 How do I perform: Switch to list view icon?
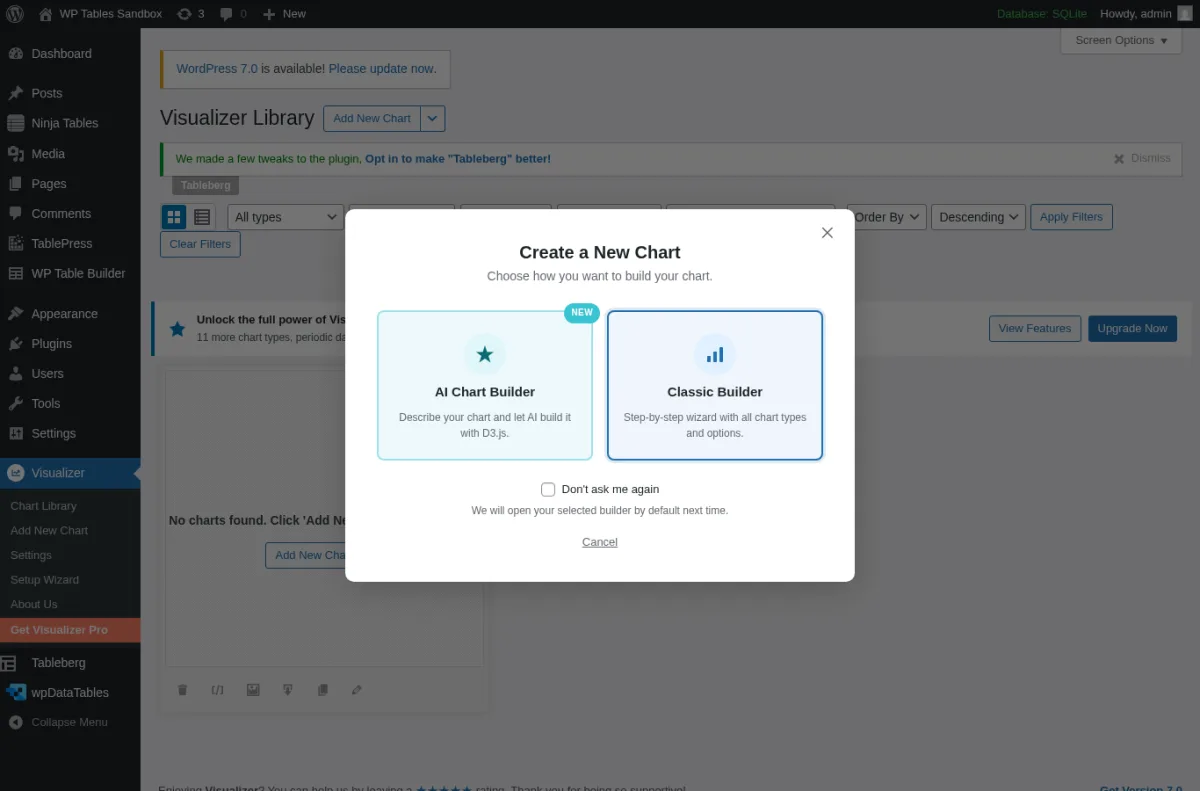tap(202, 217)
